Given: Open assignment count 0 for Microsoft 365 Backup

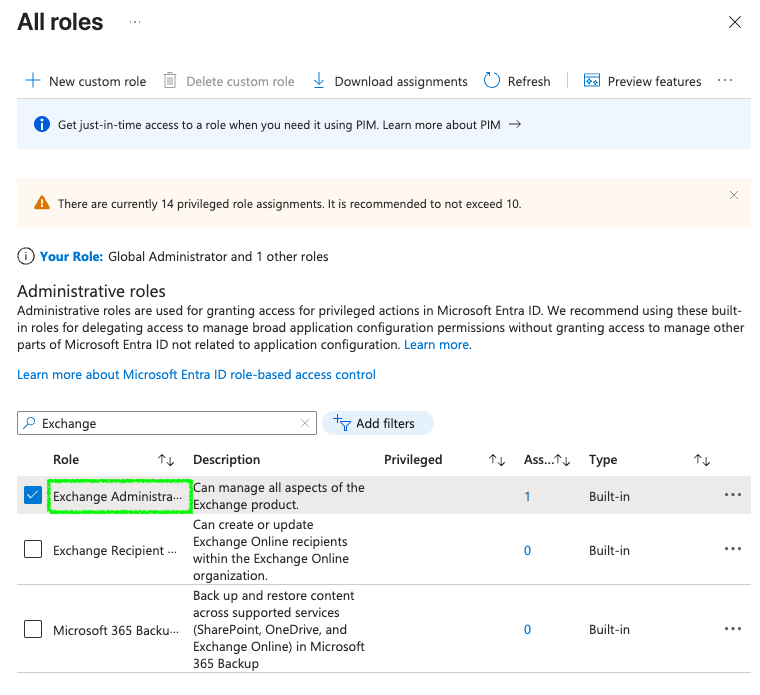Looking at the screenshot, I should tap(527, 630).
